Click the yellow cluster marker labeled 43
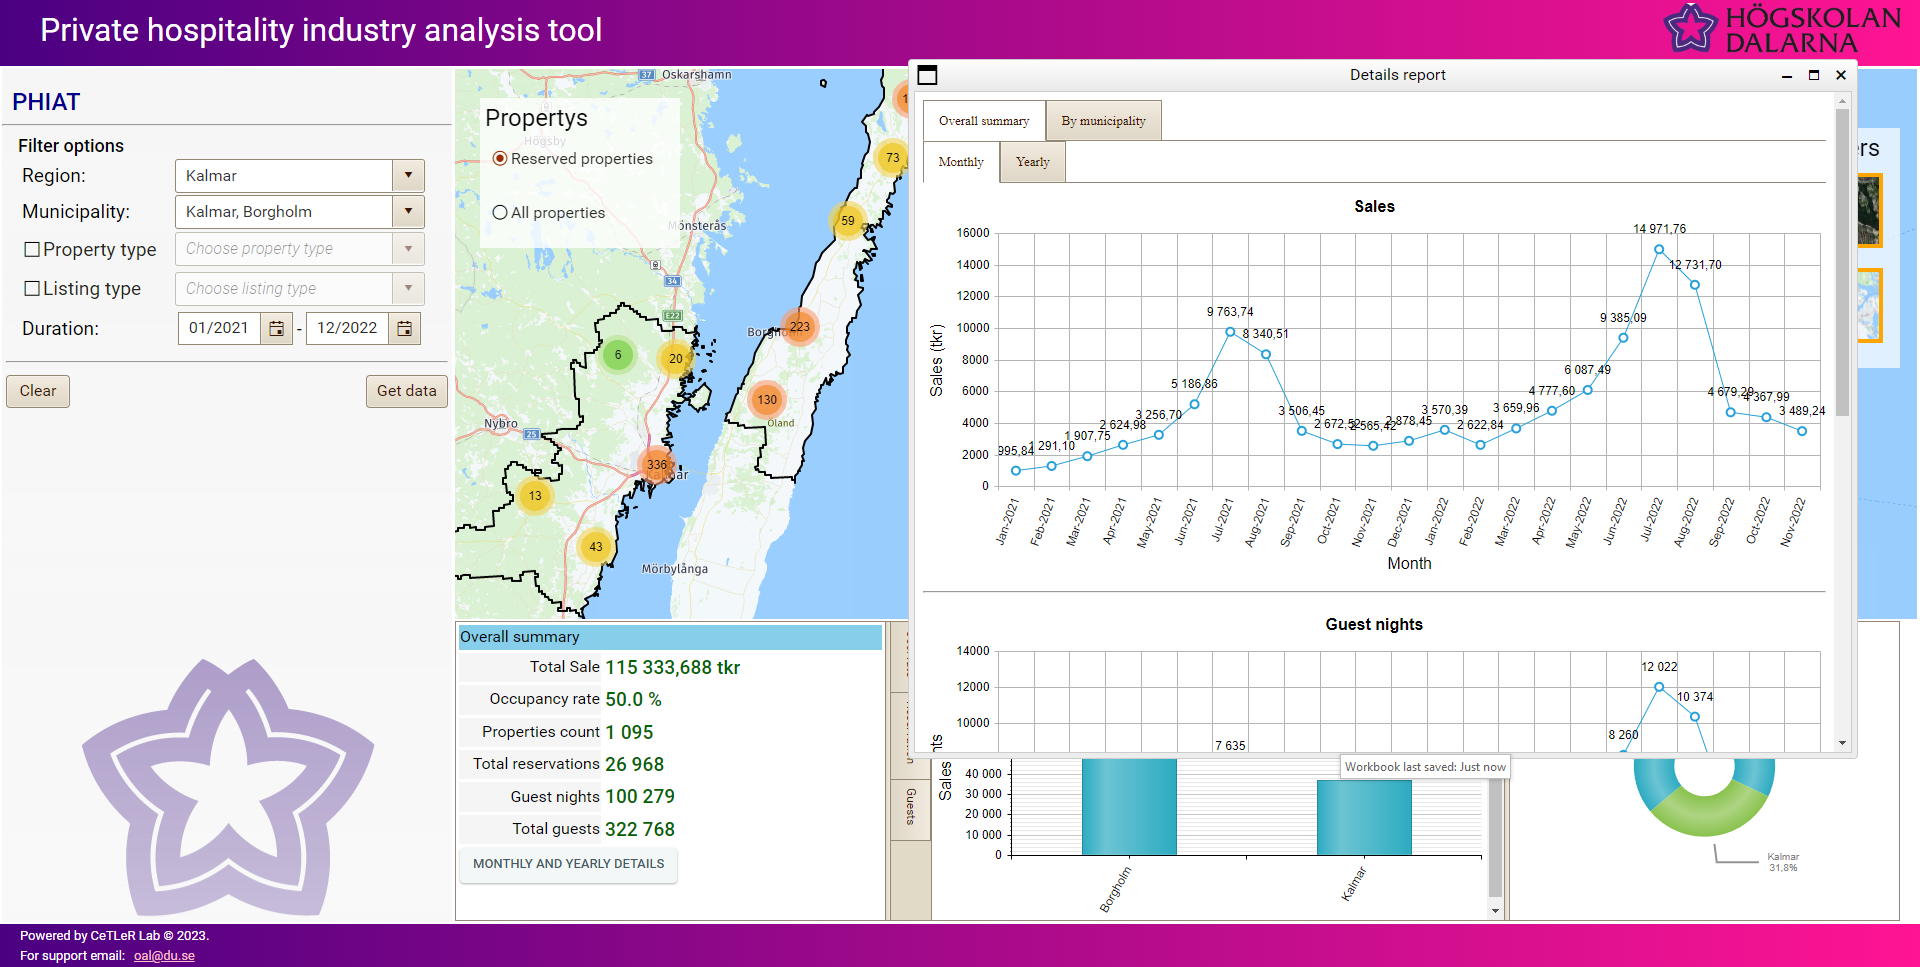This screenshot has width=1920, height=967. 596,547
